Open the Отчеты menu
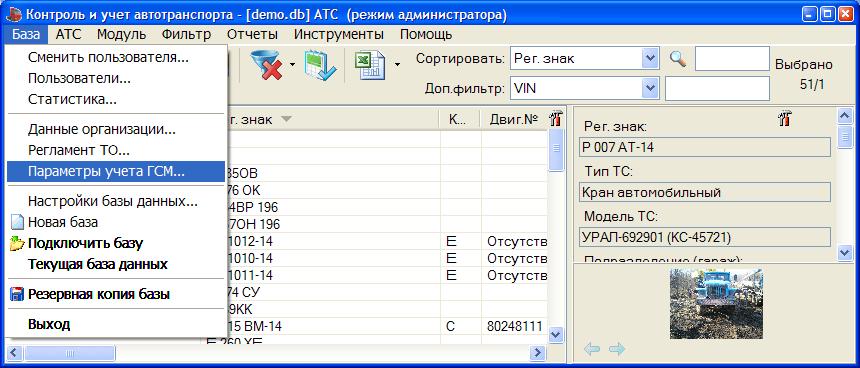This screenshot has height=368, width=860. (252, 35)
